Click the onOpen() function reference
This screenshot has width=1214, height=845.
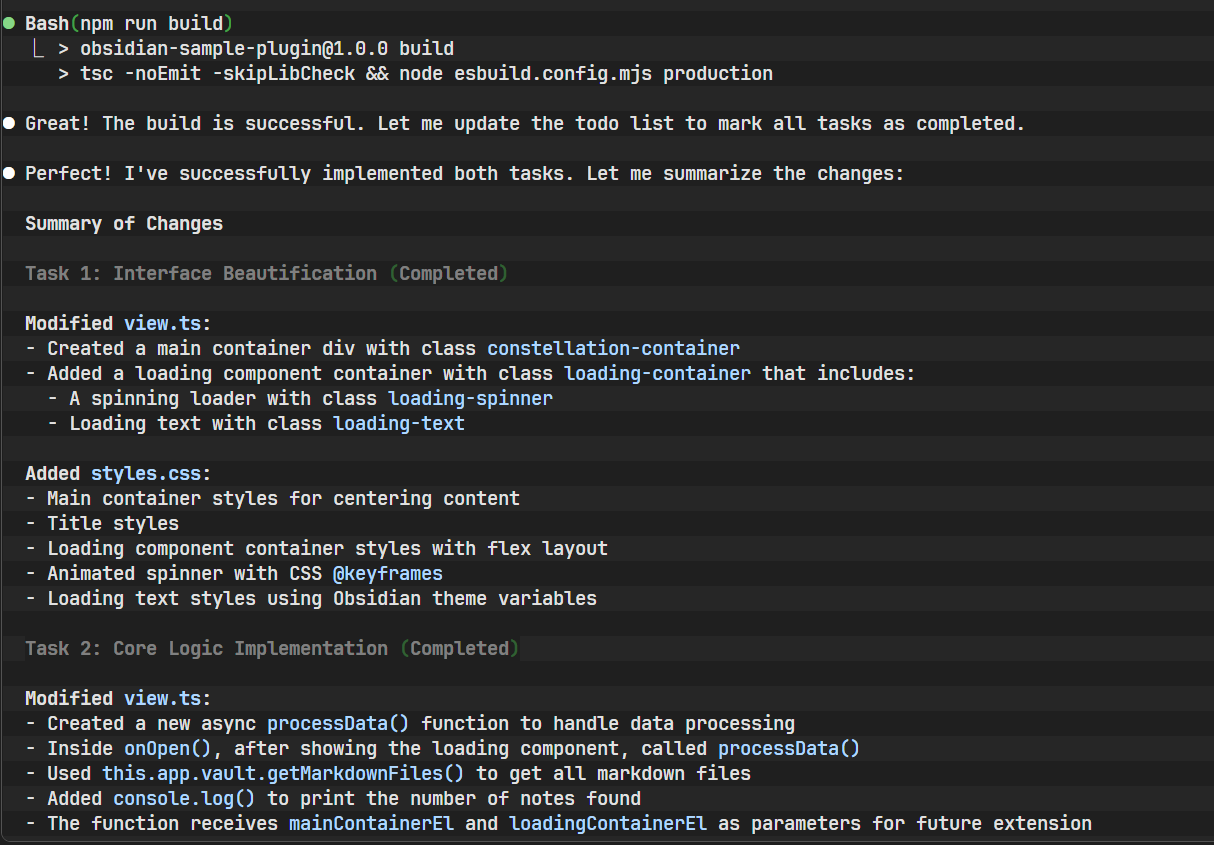click(168, 748)
